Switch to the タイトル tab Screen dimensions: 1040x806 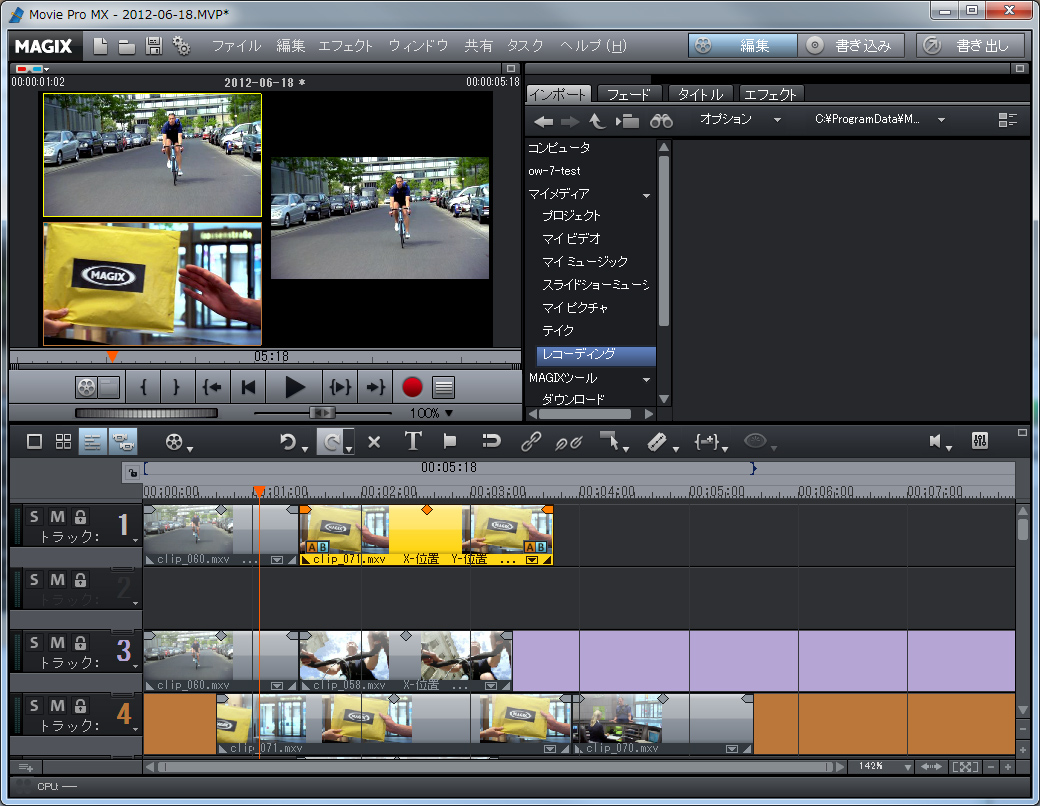(700, 94)
